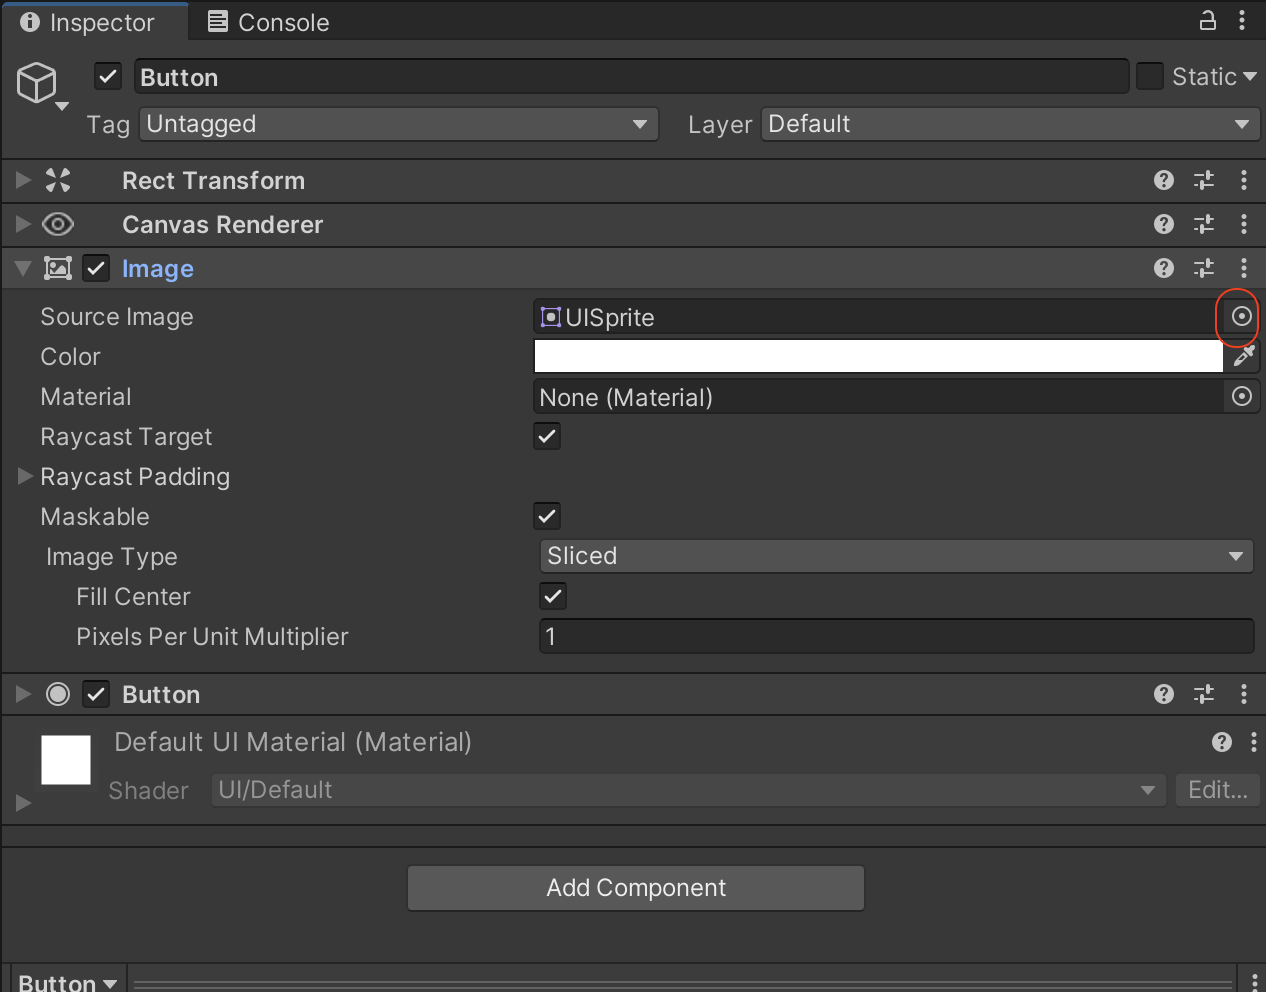The height and width of the screenshot is (992, 1266).
Task: Click the Add Component button
Action: [x=636, y=888]
